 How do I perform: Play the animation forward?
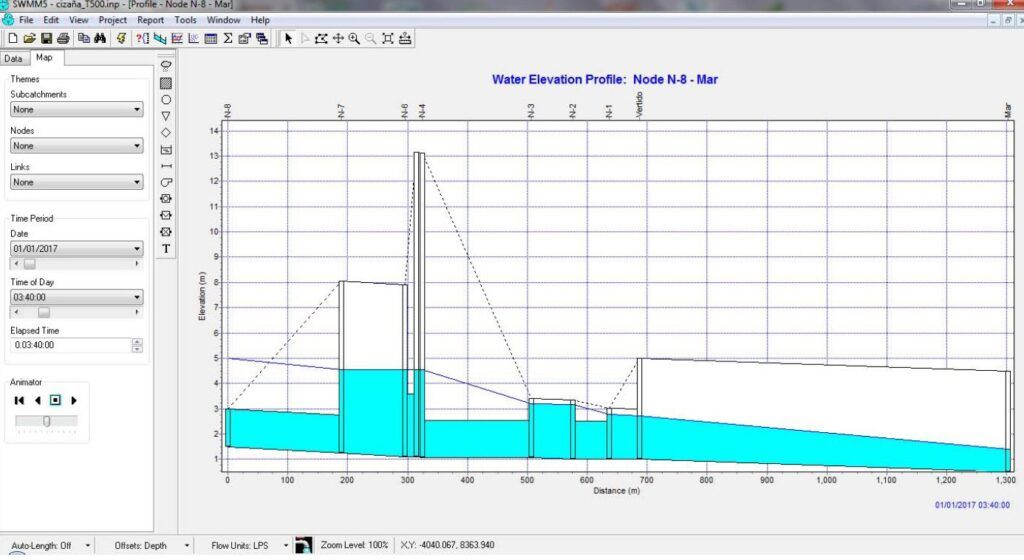click(74, 400)
